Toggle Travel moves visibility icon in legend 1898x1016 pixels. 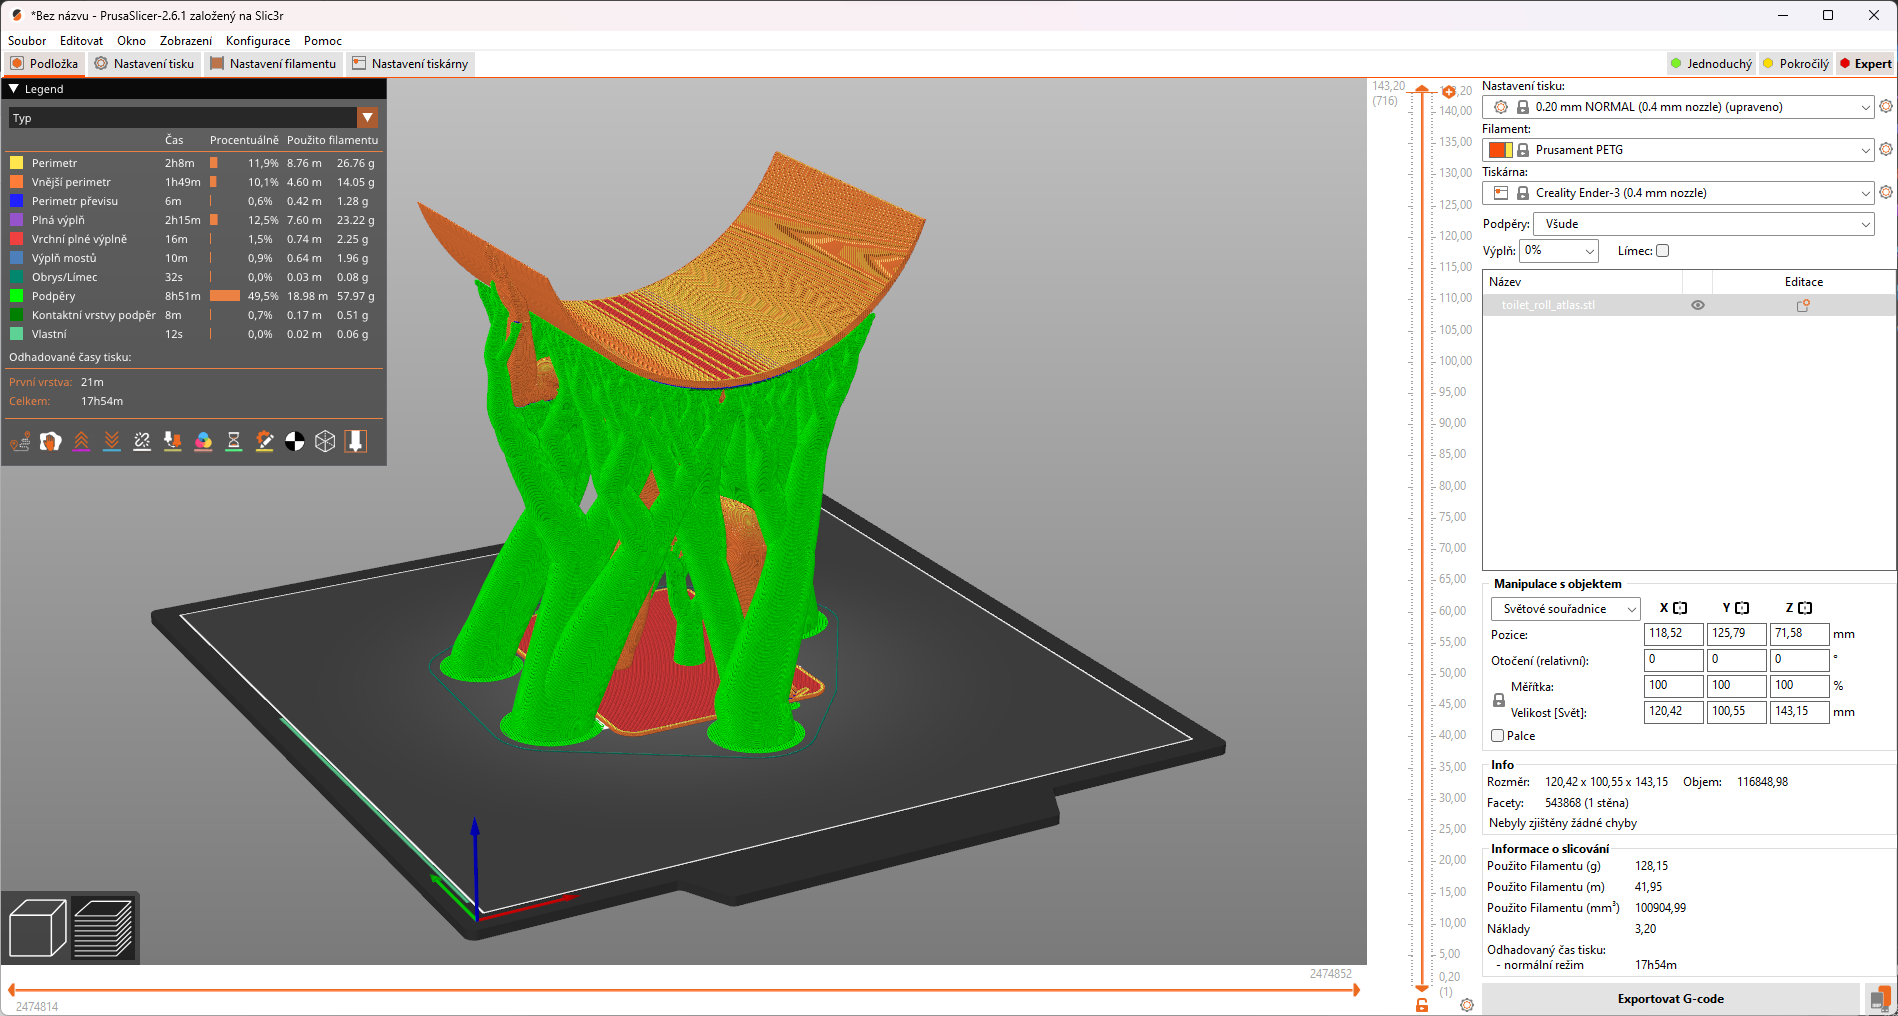coord(20,441)
